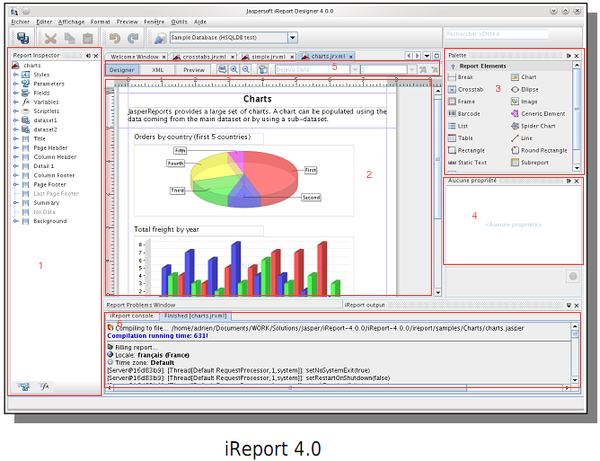Click the Cut scissors icon
The image size is (600, 461).
[x=51, y=38]
